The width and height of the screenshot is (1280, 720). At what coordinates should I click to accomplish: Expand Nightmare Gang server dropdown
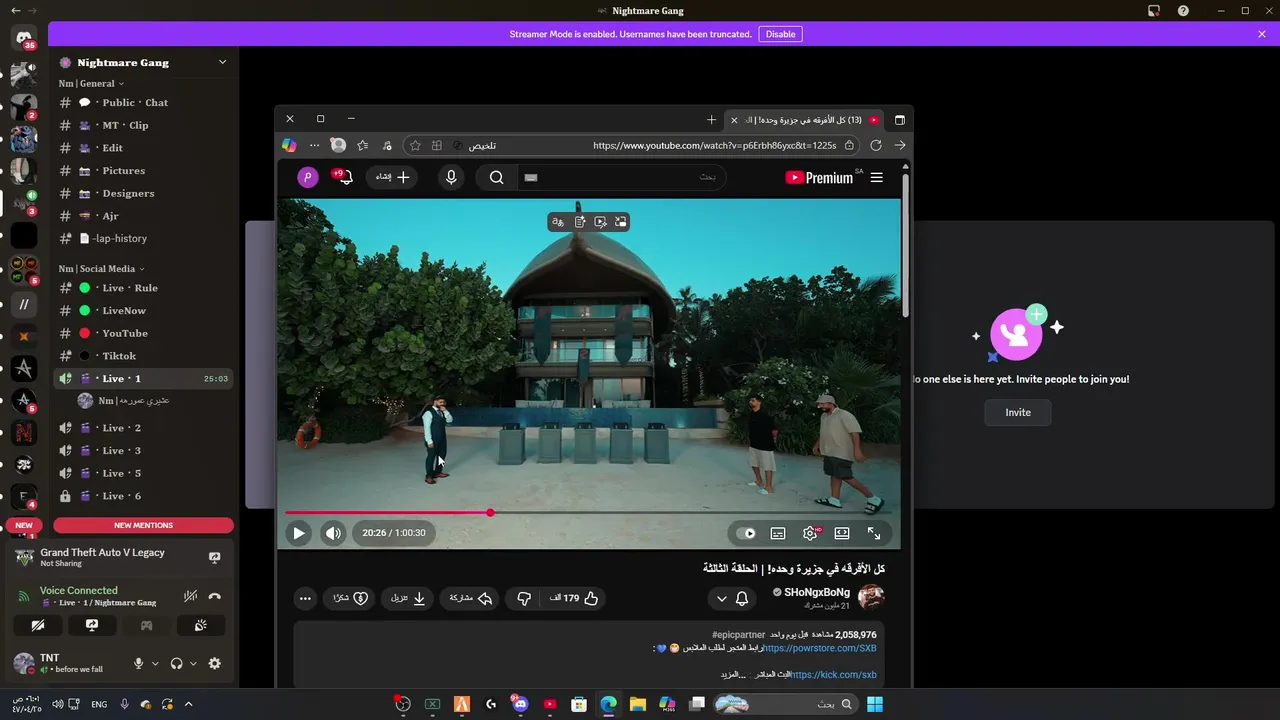[x=222, y=62]
